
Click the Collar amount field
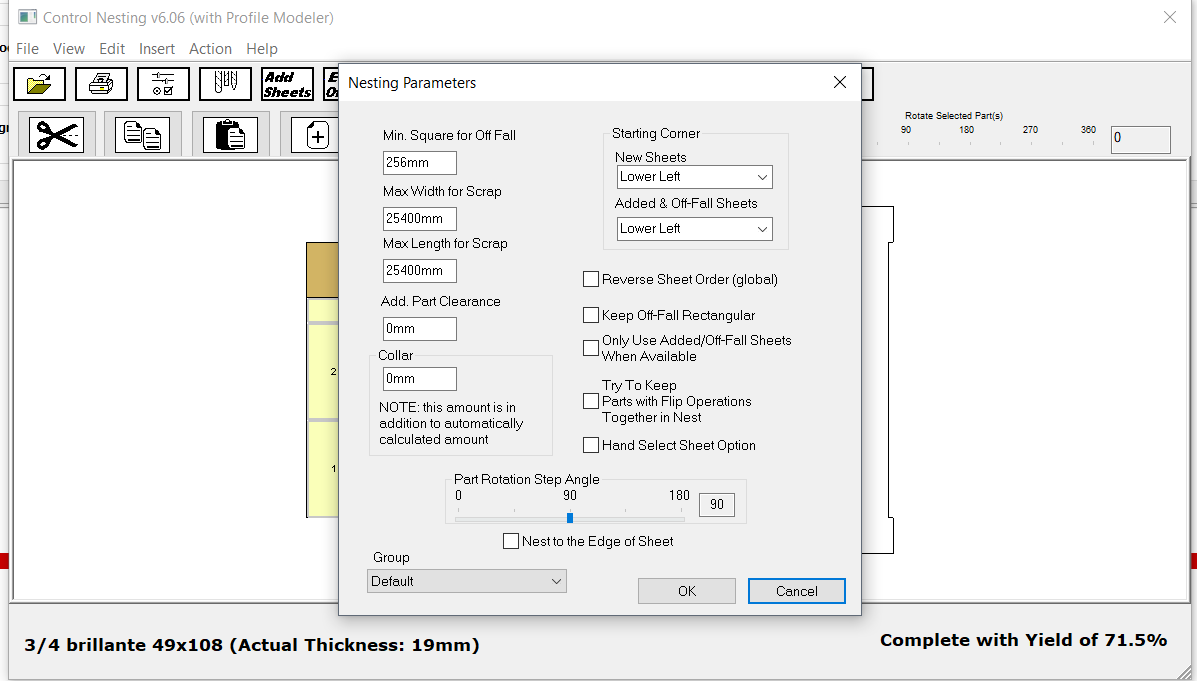click(420, 379)
